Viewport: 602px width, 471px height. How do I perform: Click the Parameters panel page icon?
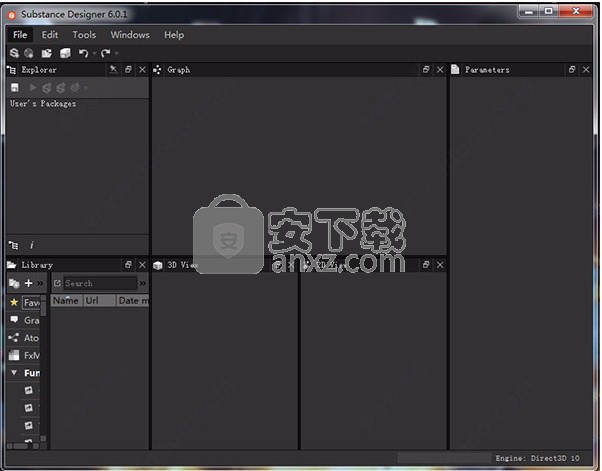[x=455, y=69]
